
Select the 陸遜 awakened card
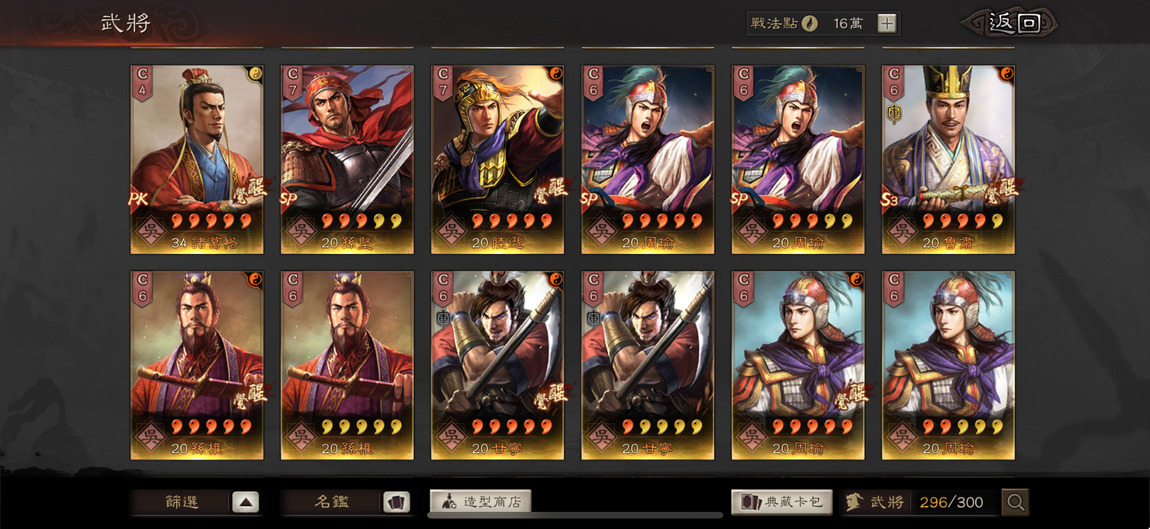click(x=498, y=159)
